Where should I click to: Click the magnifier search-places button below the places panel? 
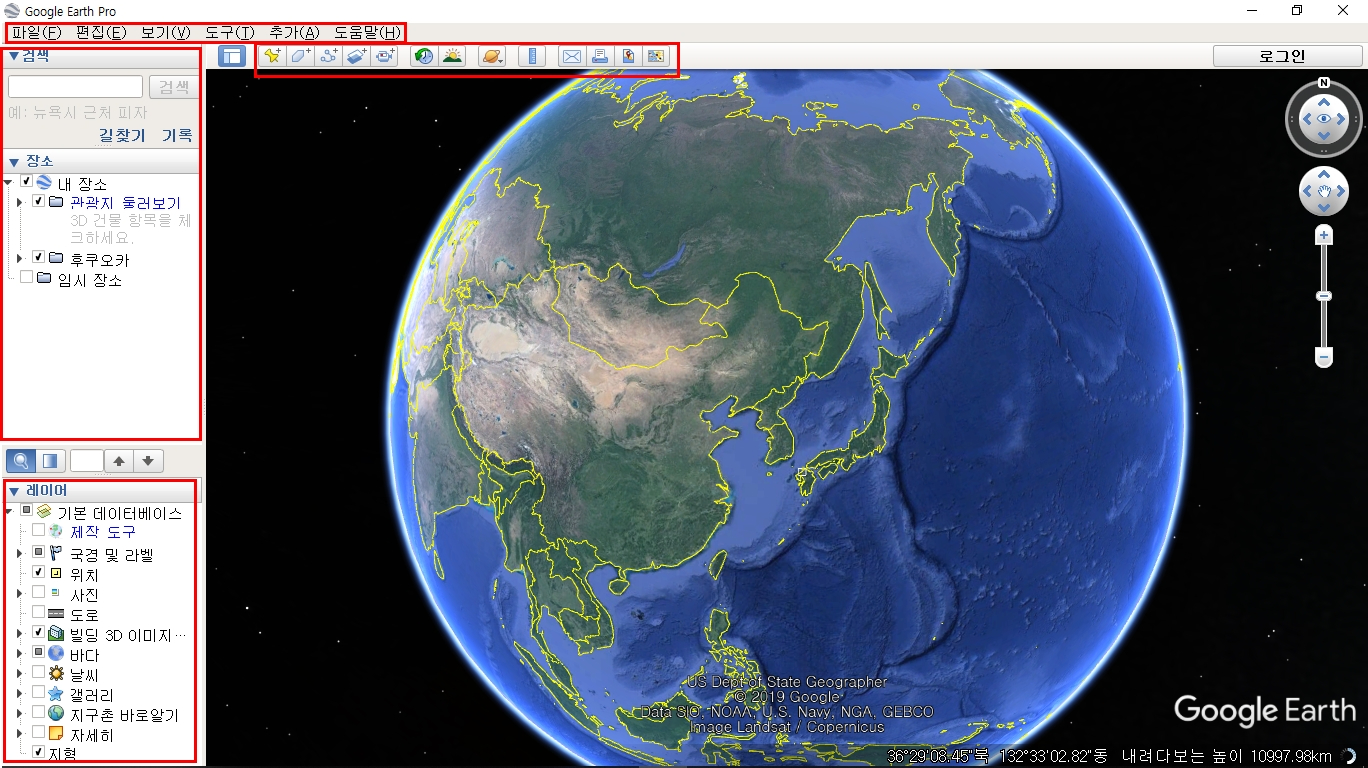click(21, 461)
